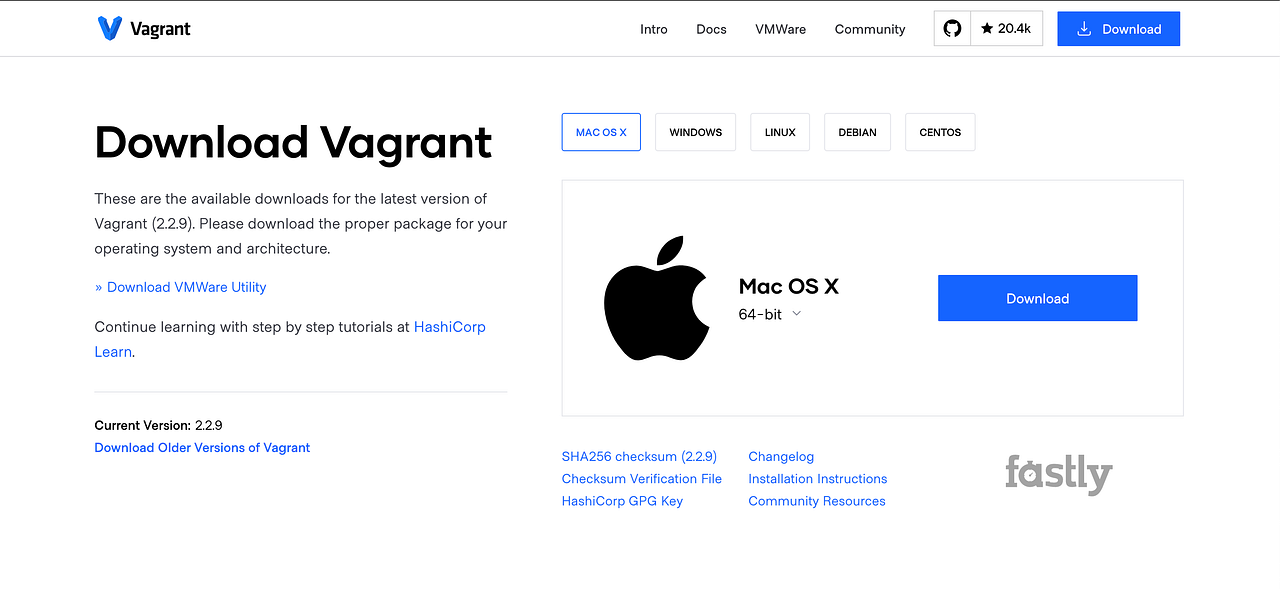Open the Changelog link

click(781, 456)
